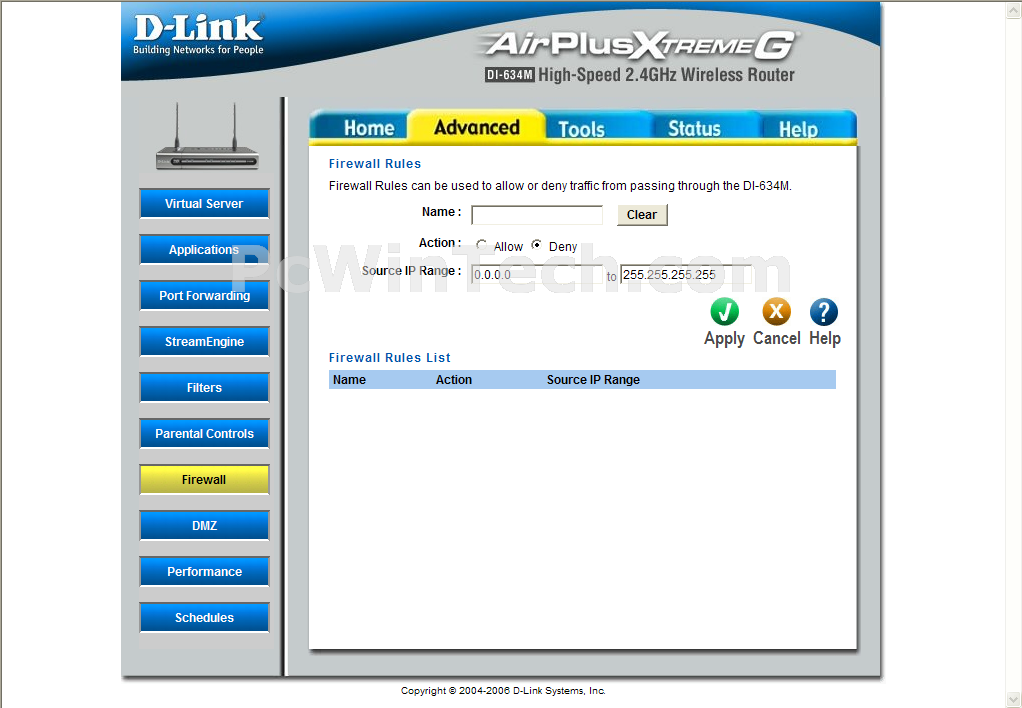Click the router image thumbnail

tap(207, 137)
